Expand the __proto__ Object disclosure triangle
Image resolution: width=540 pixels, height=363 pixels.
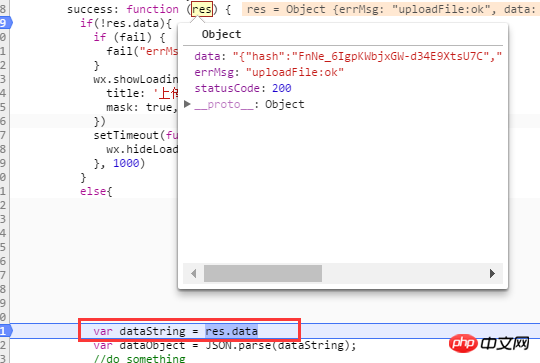point(187,104)
